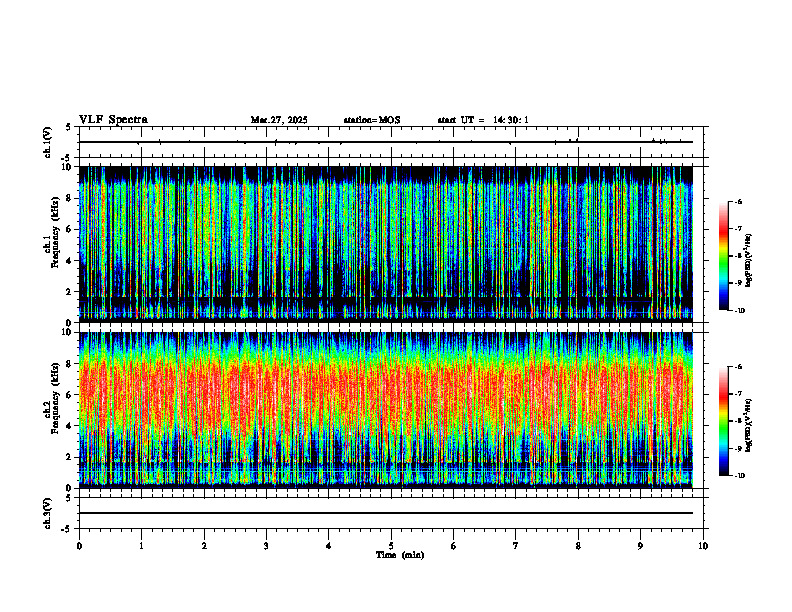Click the time axis tick label "5"
The width and height of the screenshot is (792, 612).
click(x=391, y=546)
